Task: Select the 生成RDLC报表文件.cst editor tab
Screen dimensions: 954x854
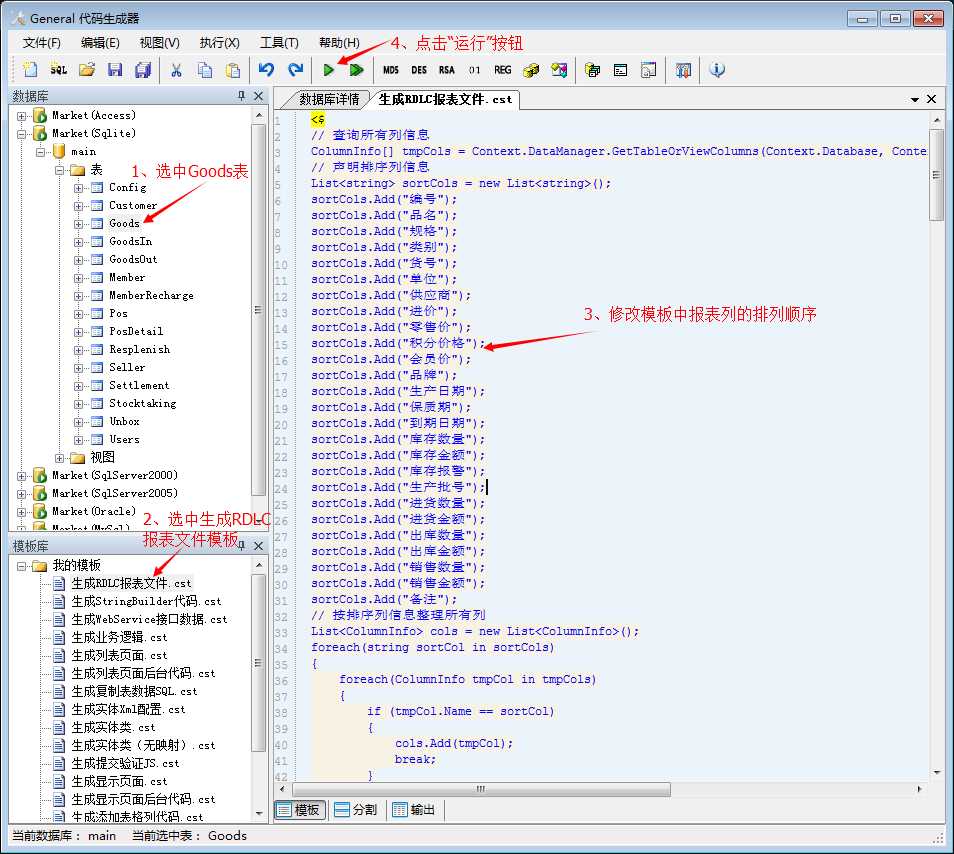Action: [445, 99]
